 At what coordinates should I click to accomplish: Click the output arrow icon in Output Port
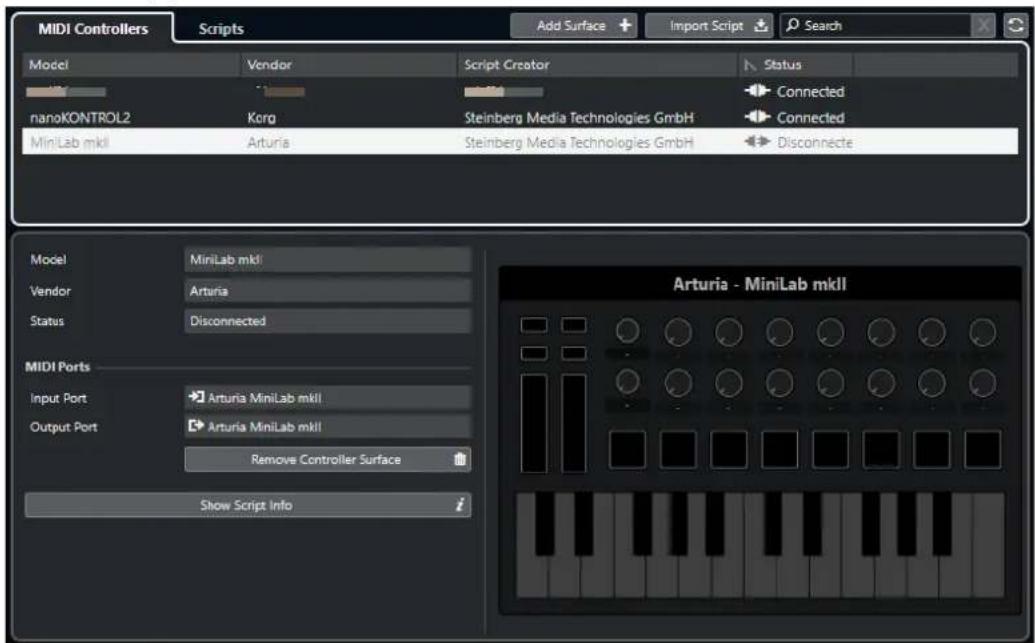196,426
